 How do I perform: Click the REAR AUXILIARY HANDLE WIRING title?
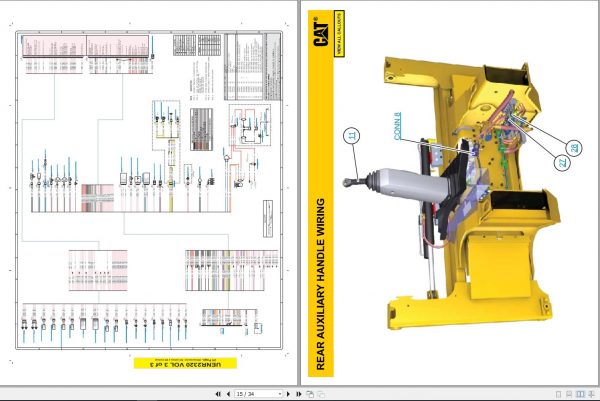321,284
